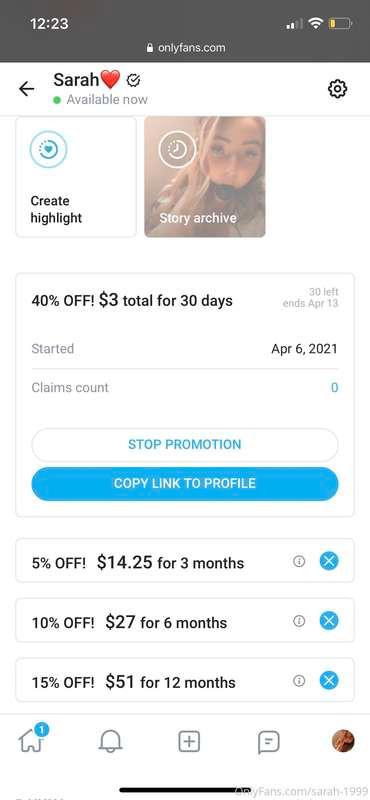
Task: Tap the verified badge next to Sarah
Action: click(x=133, y=80)
